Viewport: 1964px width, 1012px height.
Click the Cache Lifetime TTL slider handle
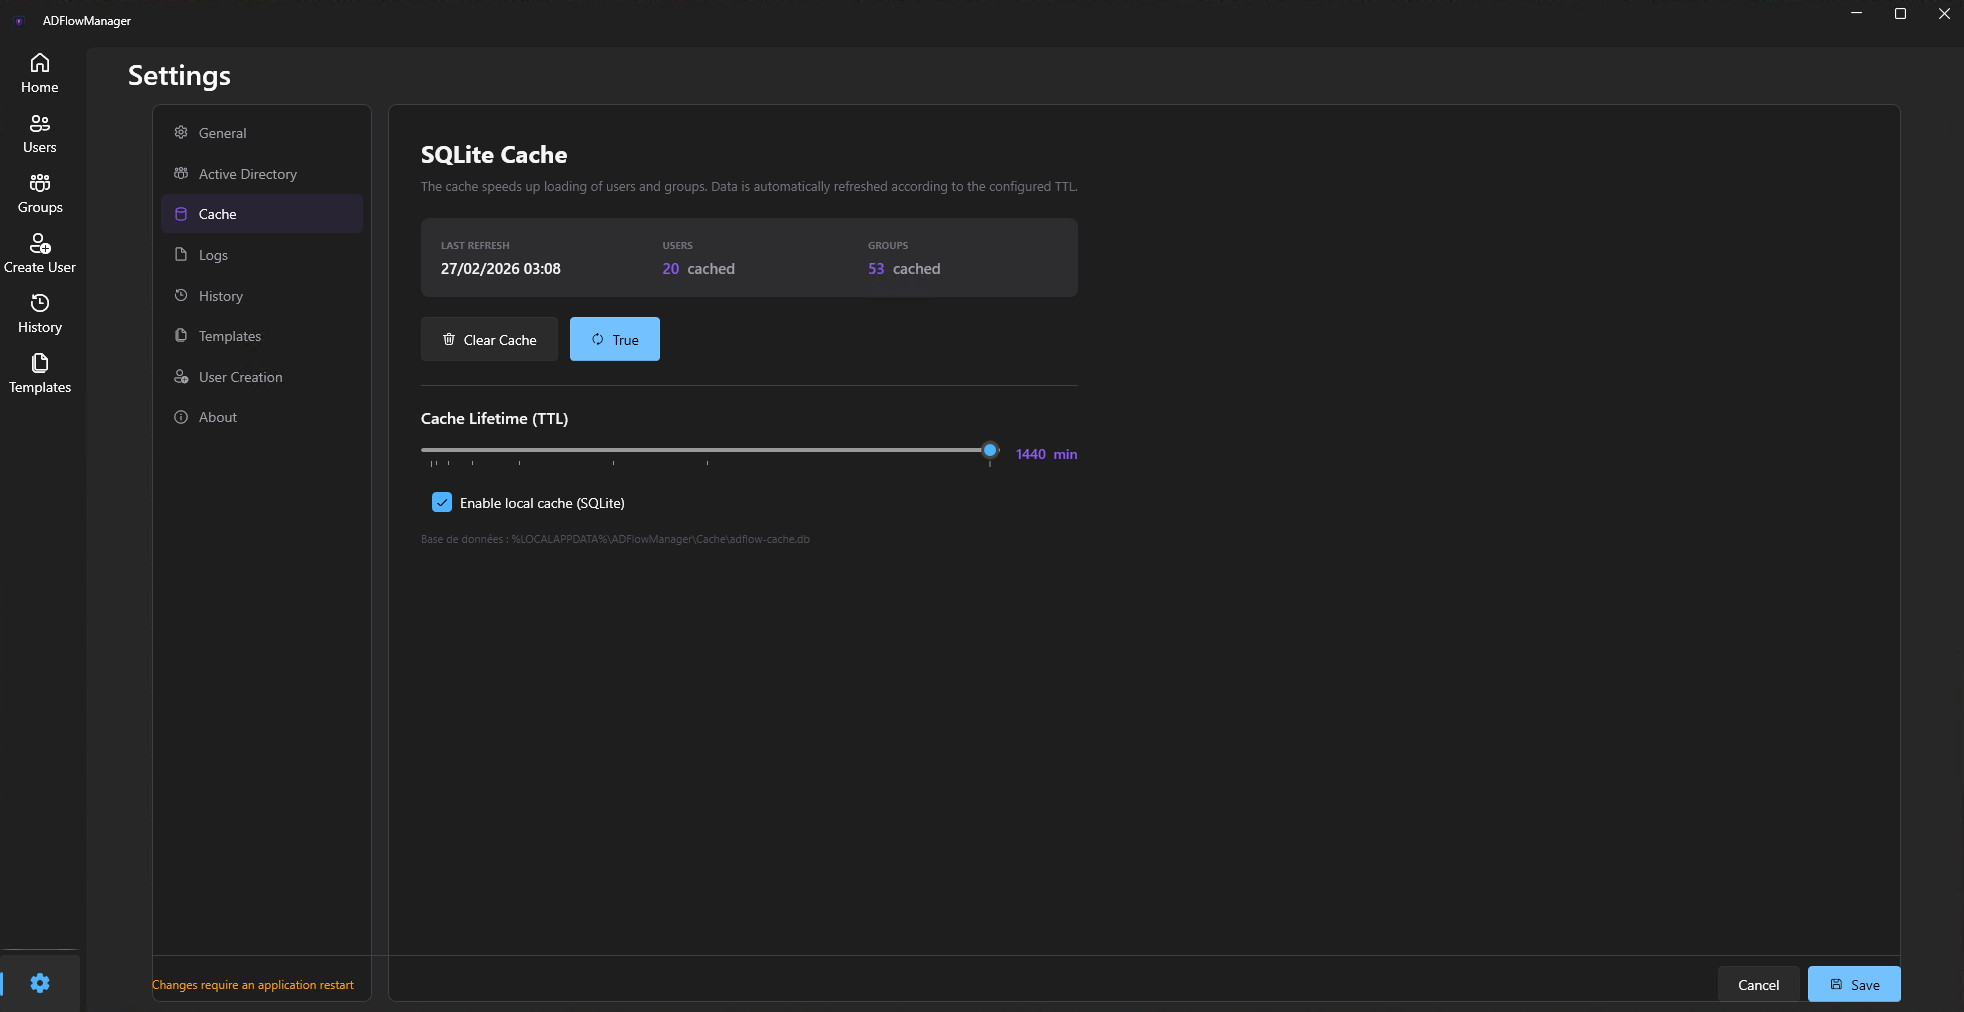click(990, 451)
